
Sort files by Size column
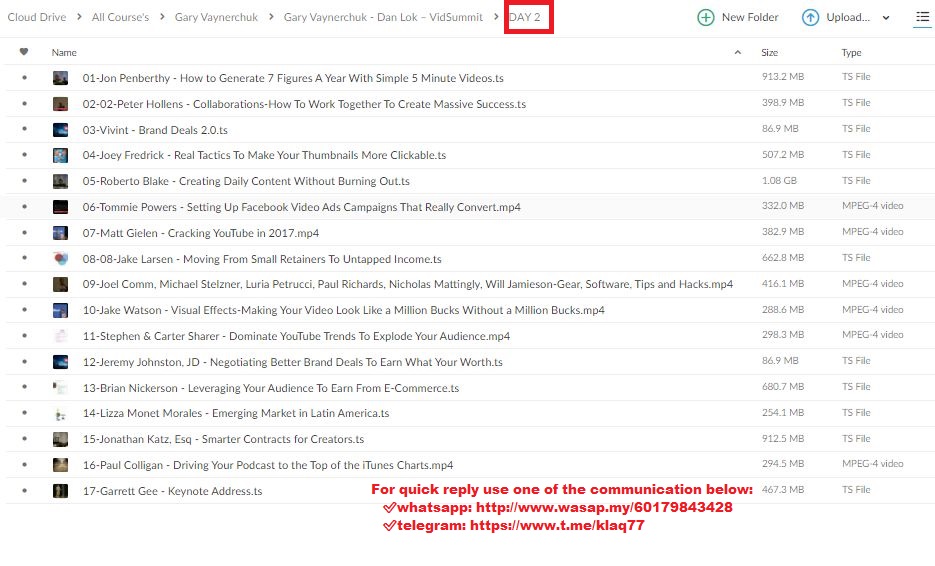[769, 52]
